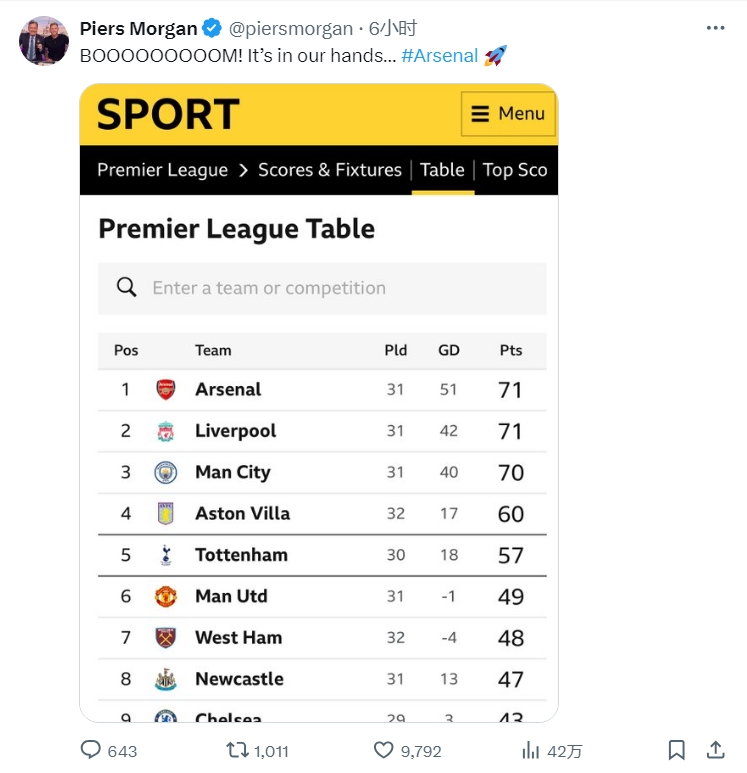
Task: Click the Piers Morgan display name
Action: (138, 28)
